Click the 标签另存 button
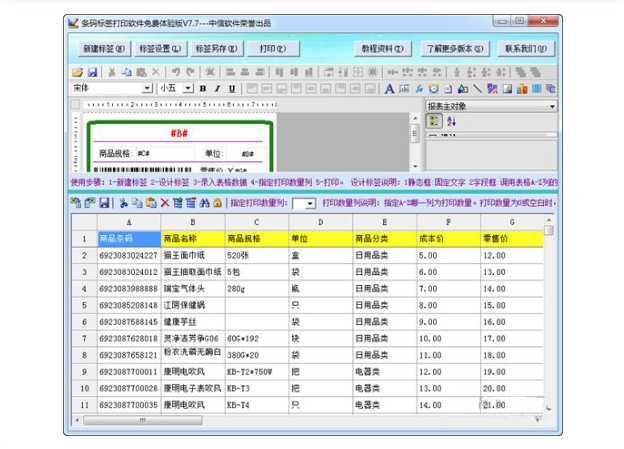624x449 pixels. click(x=216, y=49)
